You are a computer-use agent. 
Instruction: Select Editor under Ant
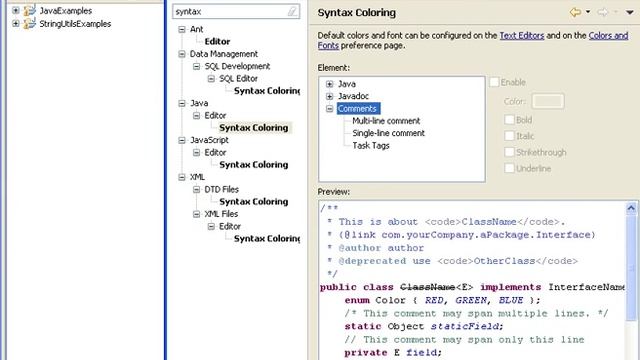click(x=217, y=42)
